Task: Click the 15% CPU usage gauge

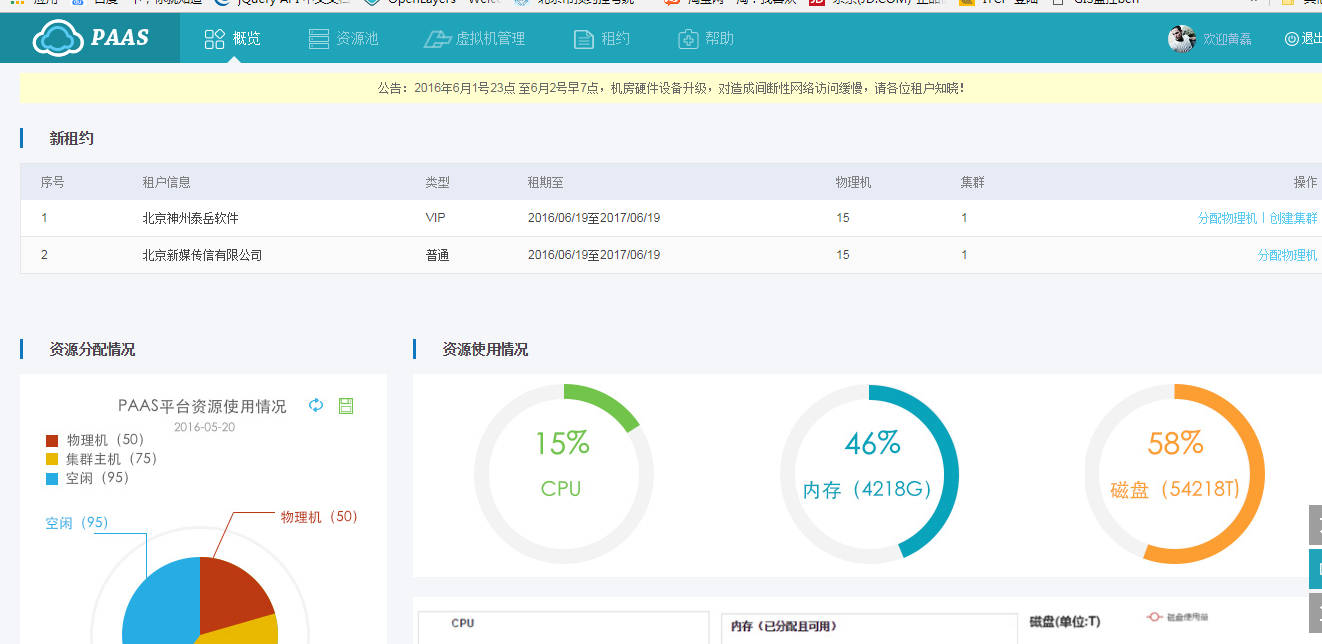Action: [563, 473]
